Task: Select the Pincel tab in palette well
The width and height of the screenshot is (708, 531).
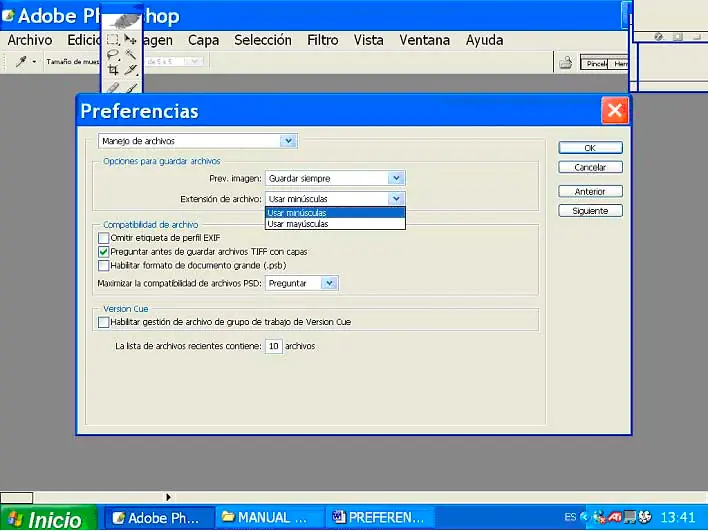Action: (595, 64)
